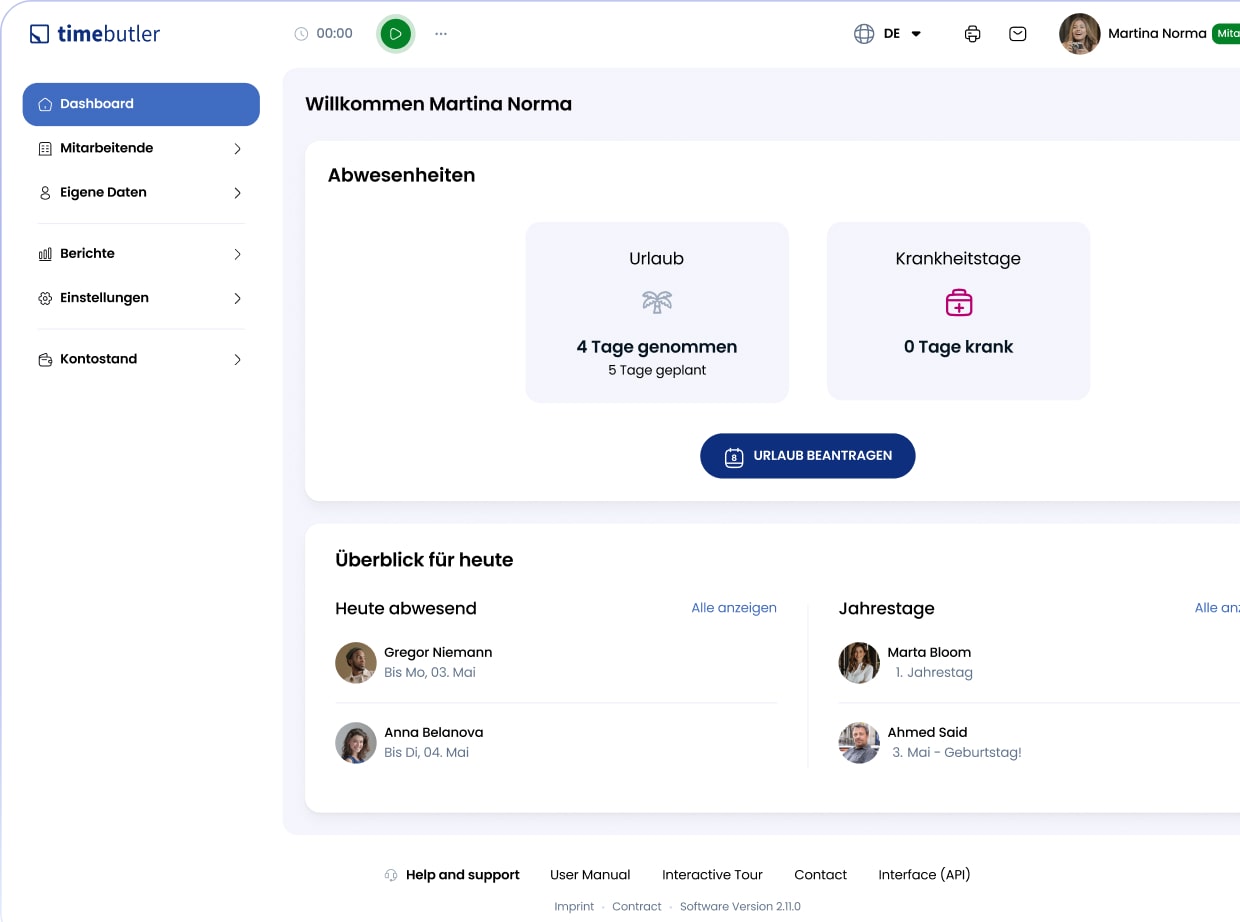Click the printer icon in header
Screen dimensions: 1240x922
tap(972, 34)
